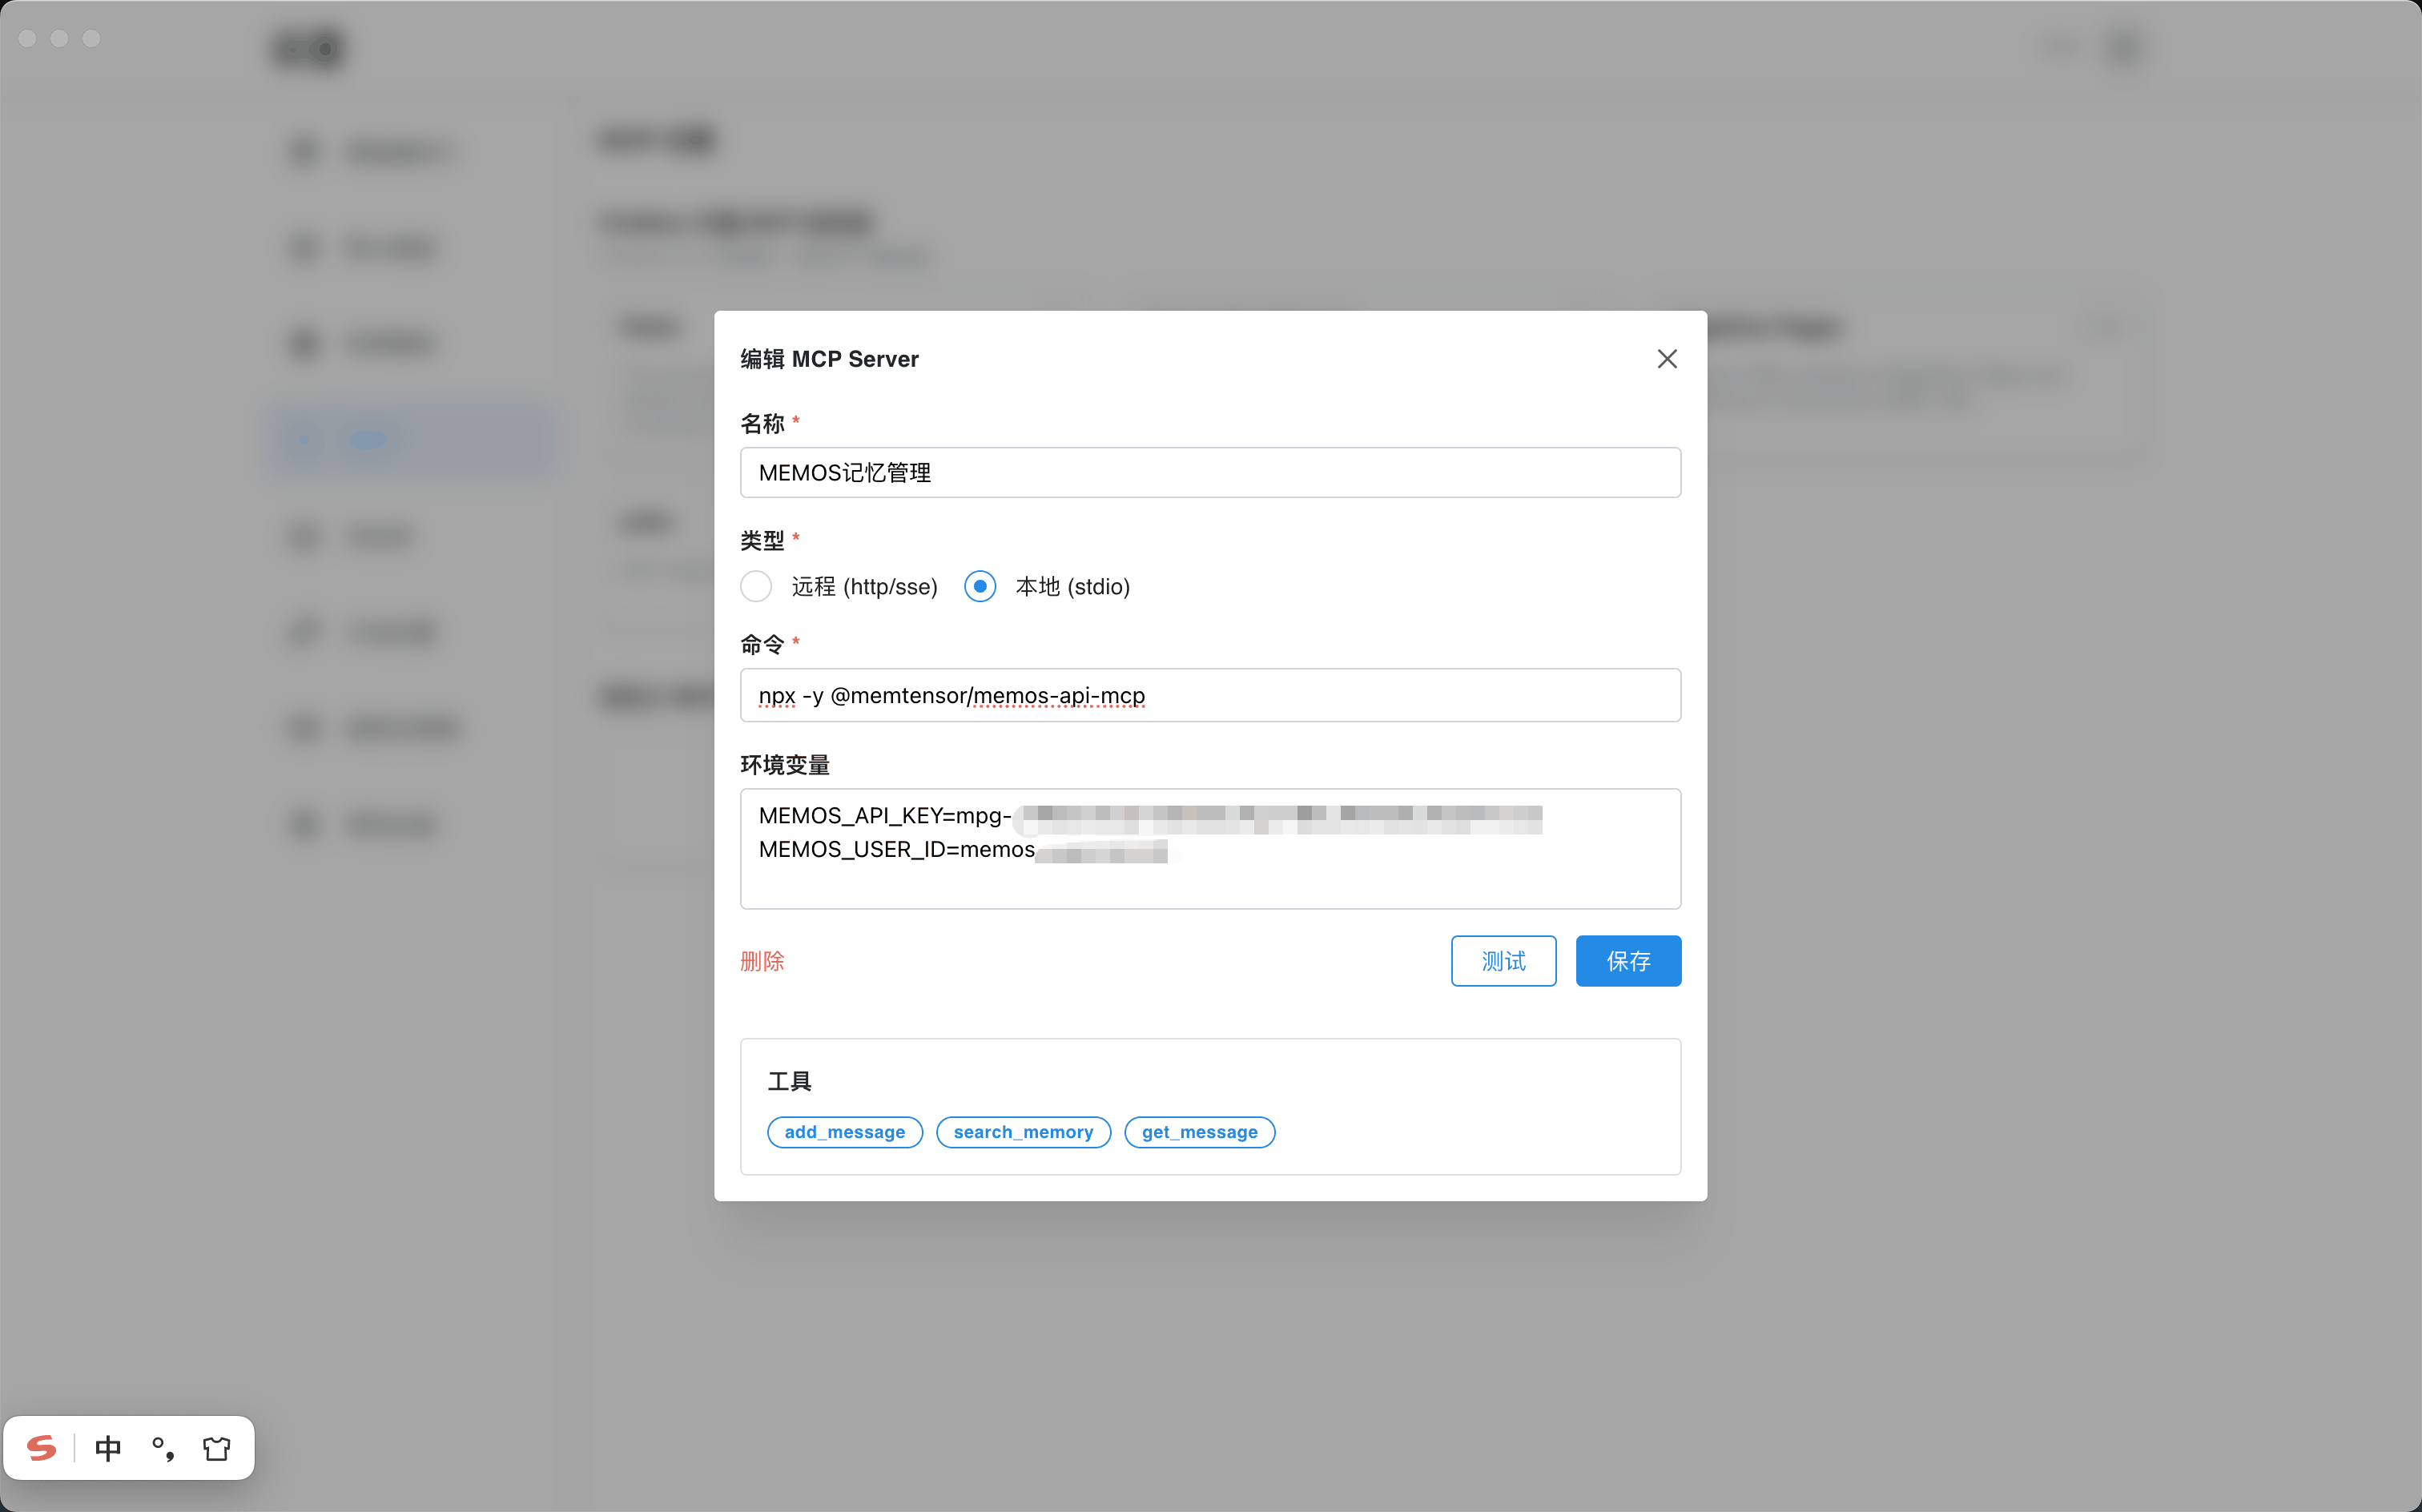Click the 测试 button
Screen dimensions: 2422x1512
pos(1503,961)
